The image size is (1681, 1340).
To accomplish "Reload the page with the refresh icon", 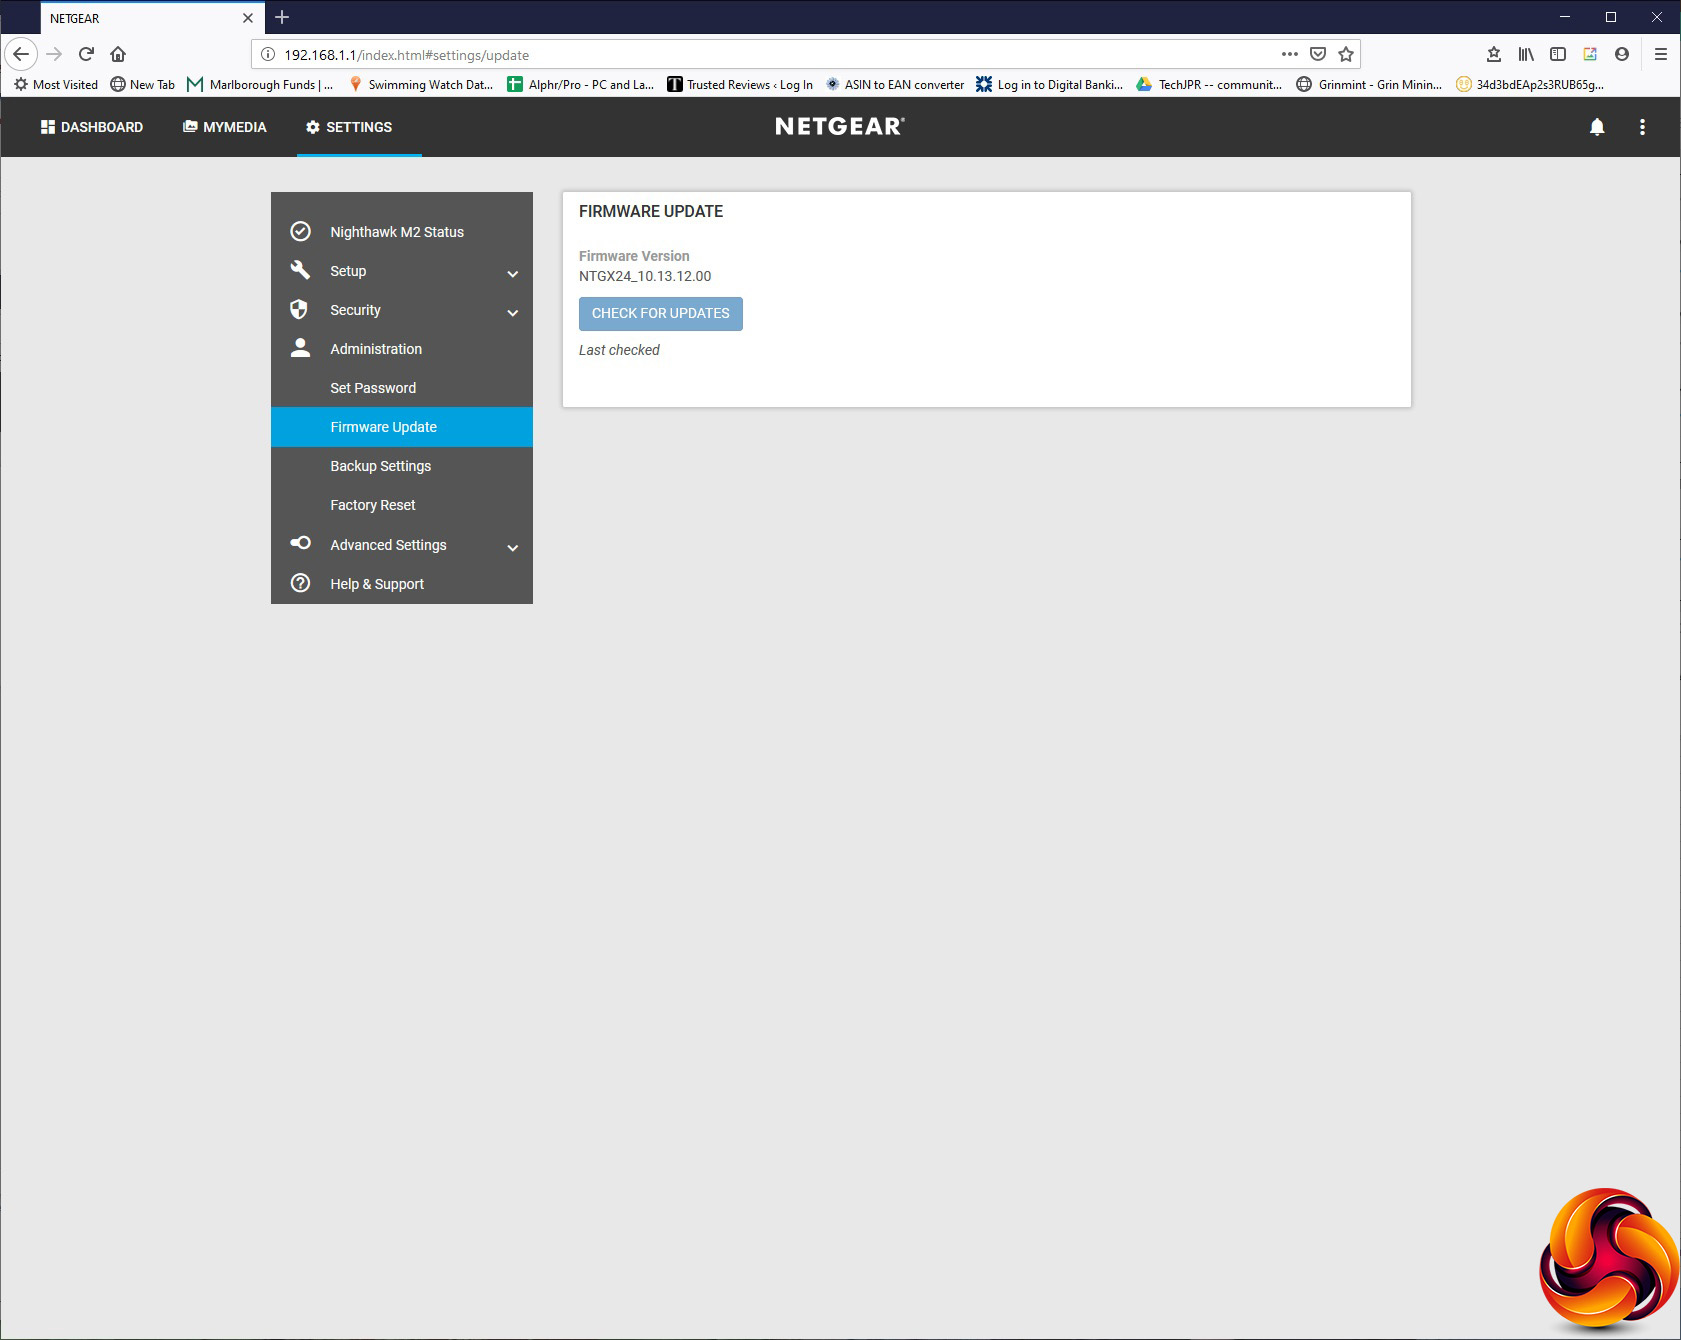I will coord(87,54).
